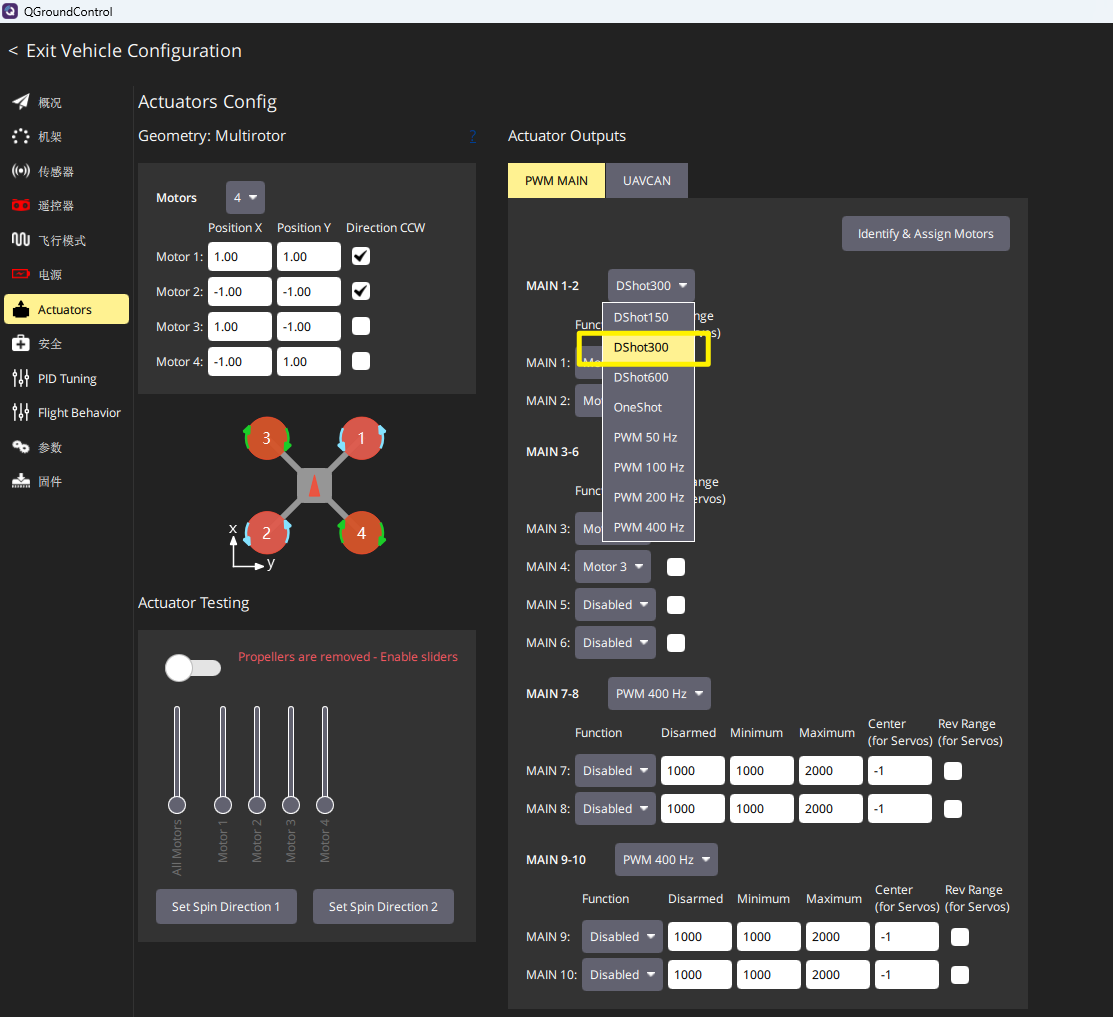The image size is (1113, 1017).
Task: Open the PID Tuning sliders icon
Action: pos(21,378)
